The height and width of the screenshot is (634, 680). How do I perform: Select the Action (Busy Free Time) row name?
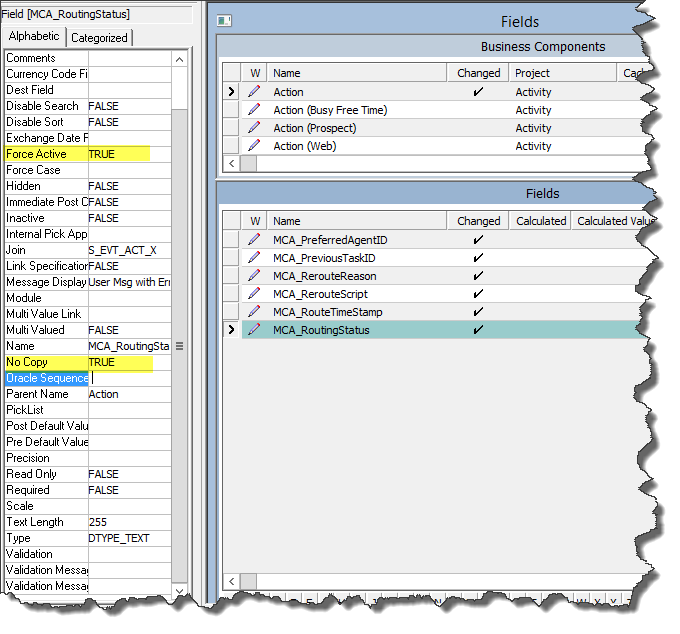click(330, 110)
